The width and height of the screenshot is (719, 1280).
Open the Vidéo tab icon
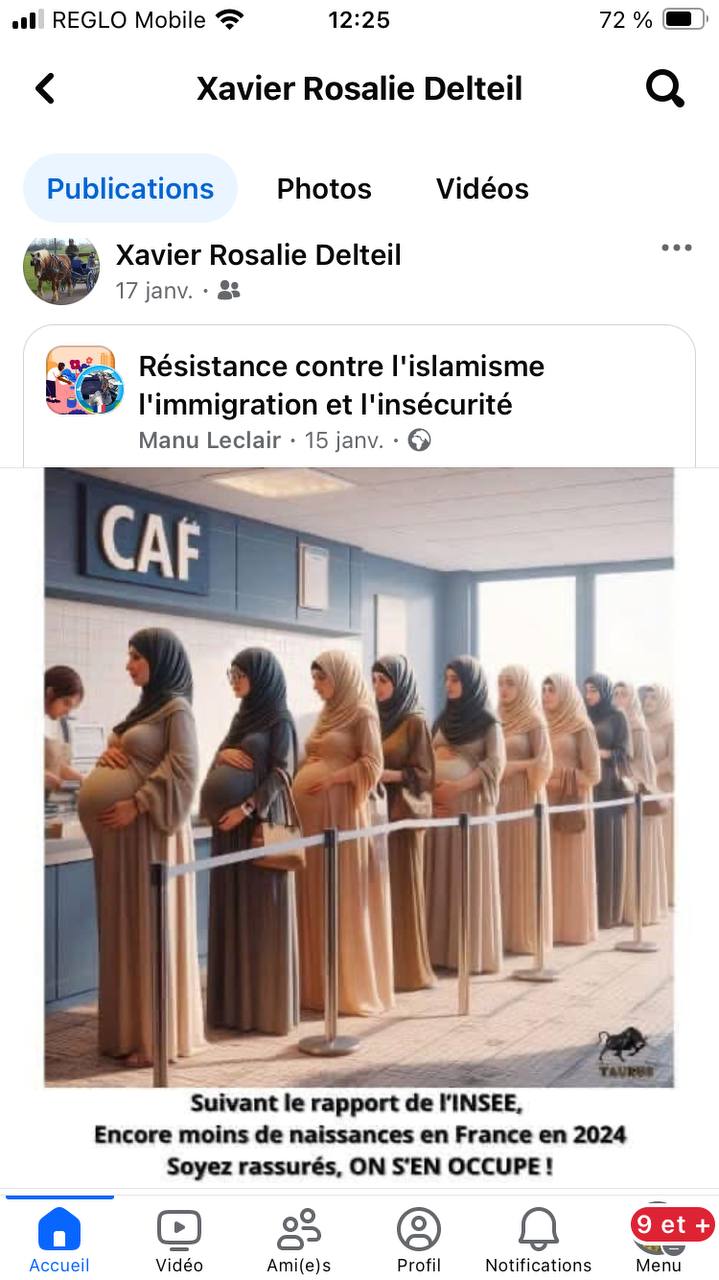point(179,1240)
